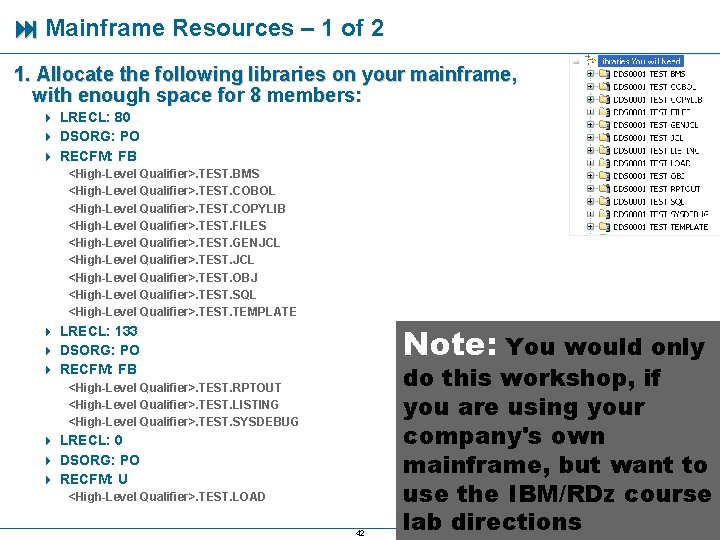Viewport: 720px width, 540px height.
Task: Click the fast-forward icon before the slide title
Action: click(x=26, y=30)
